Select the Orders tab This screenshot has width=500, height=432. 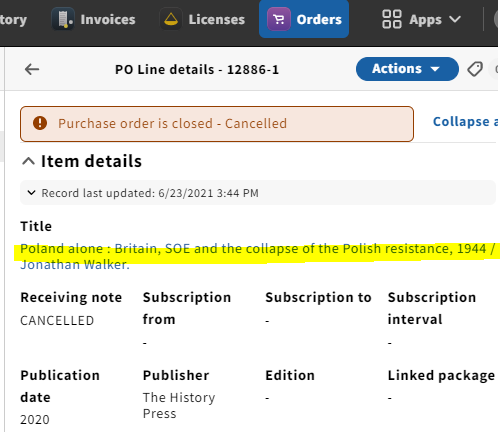pos(304,19)
